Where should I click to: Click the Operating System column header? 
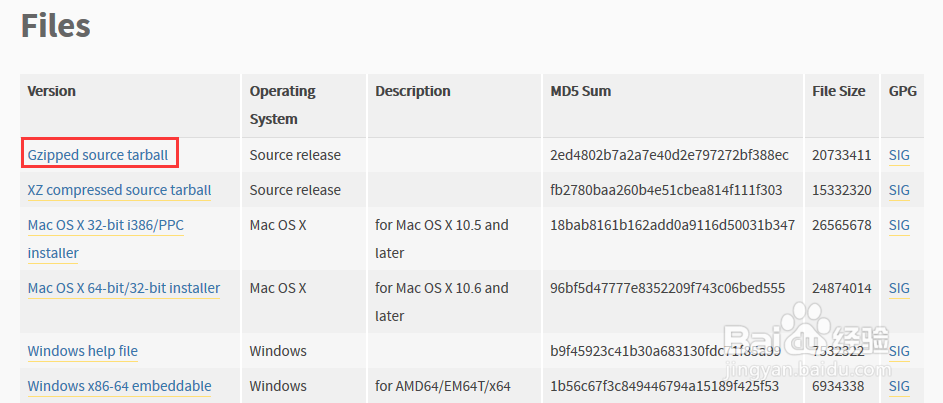tap(283, 105)
